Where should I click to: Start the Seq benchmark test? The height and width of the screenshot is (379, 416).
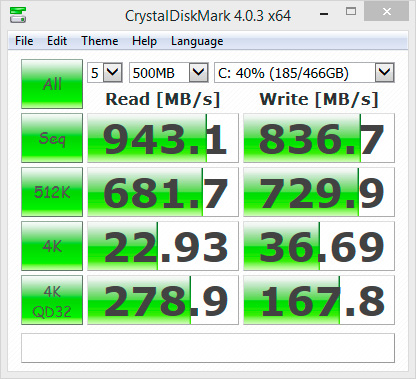tap(52, 138)
